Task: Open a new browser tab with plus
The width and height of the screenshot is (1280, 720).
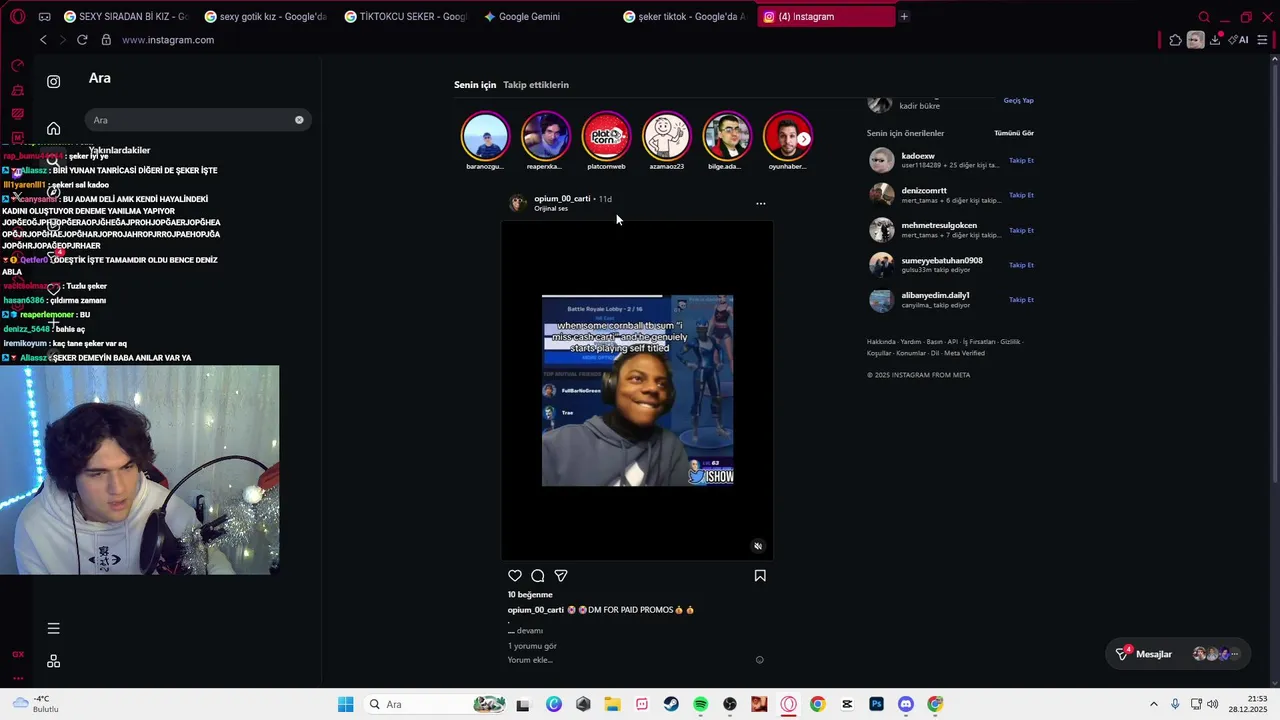Action: coord(904,17)
